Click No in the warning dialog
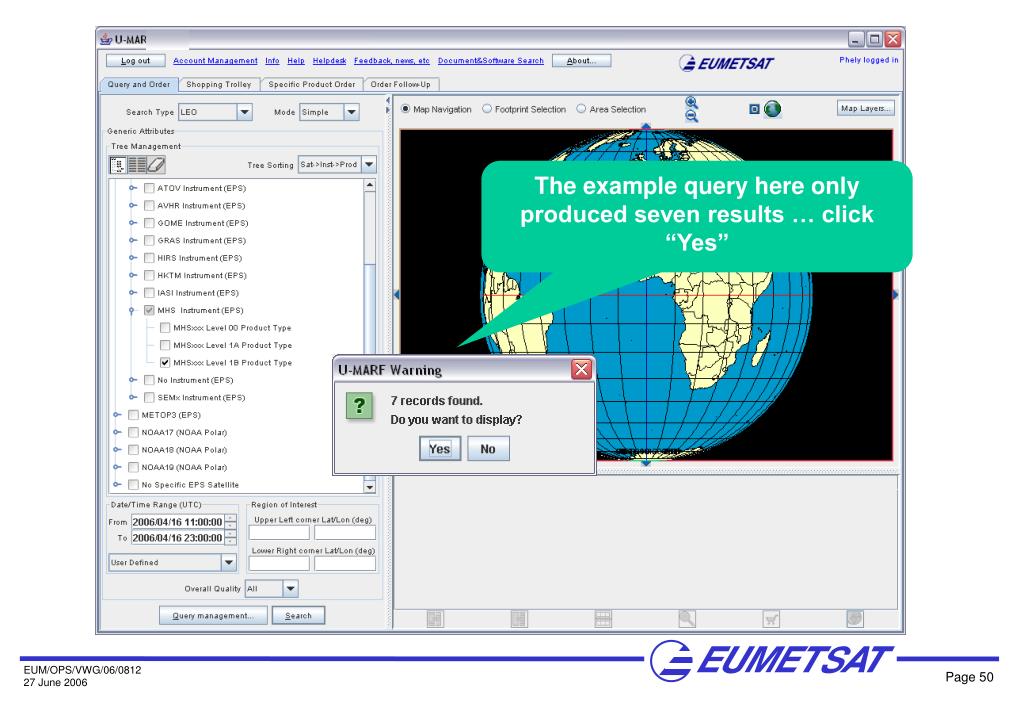This screenshot has width=1023, height=708. [488, 449]
